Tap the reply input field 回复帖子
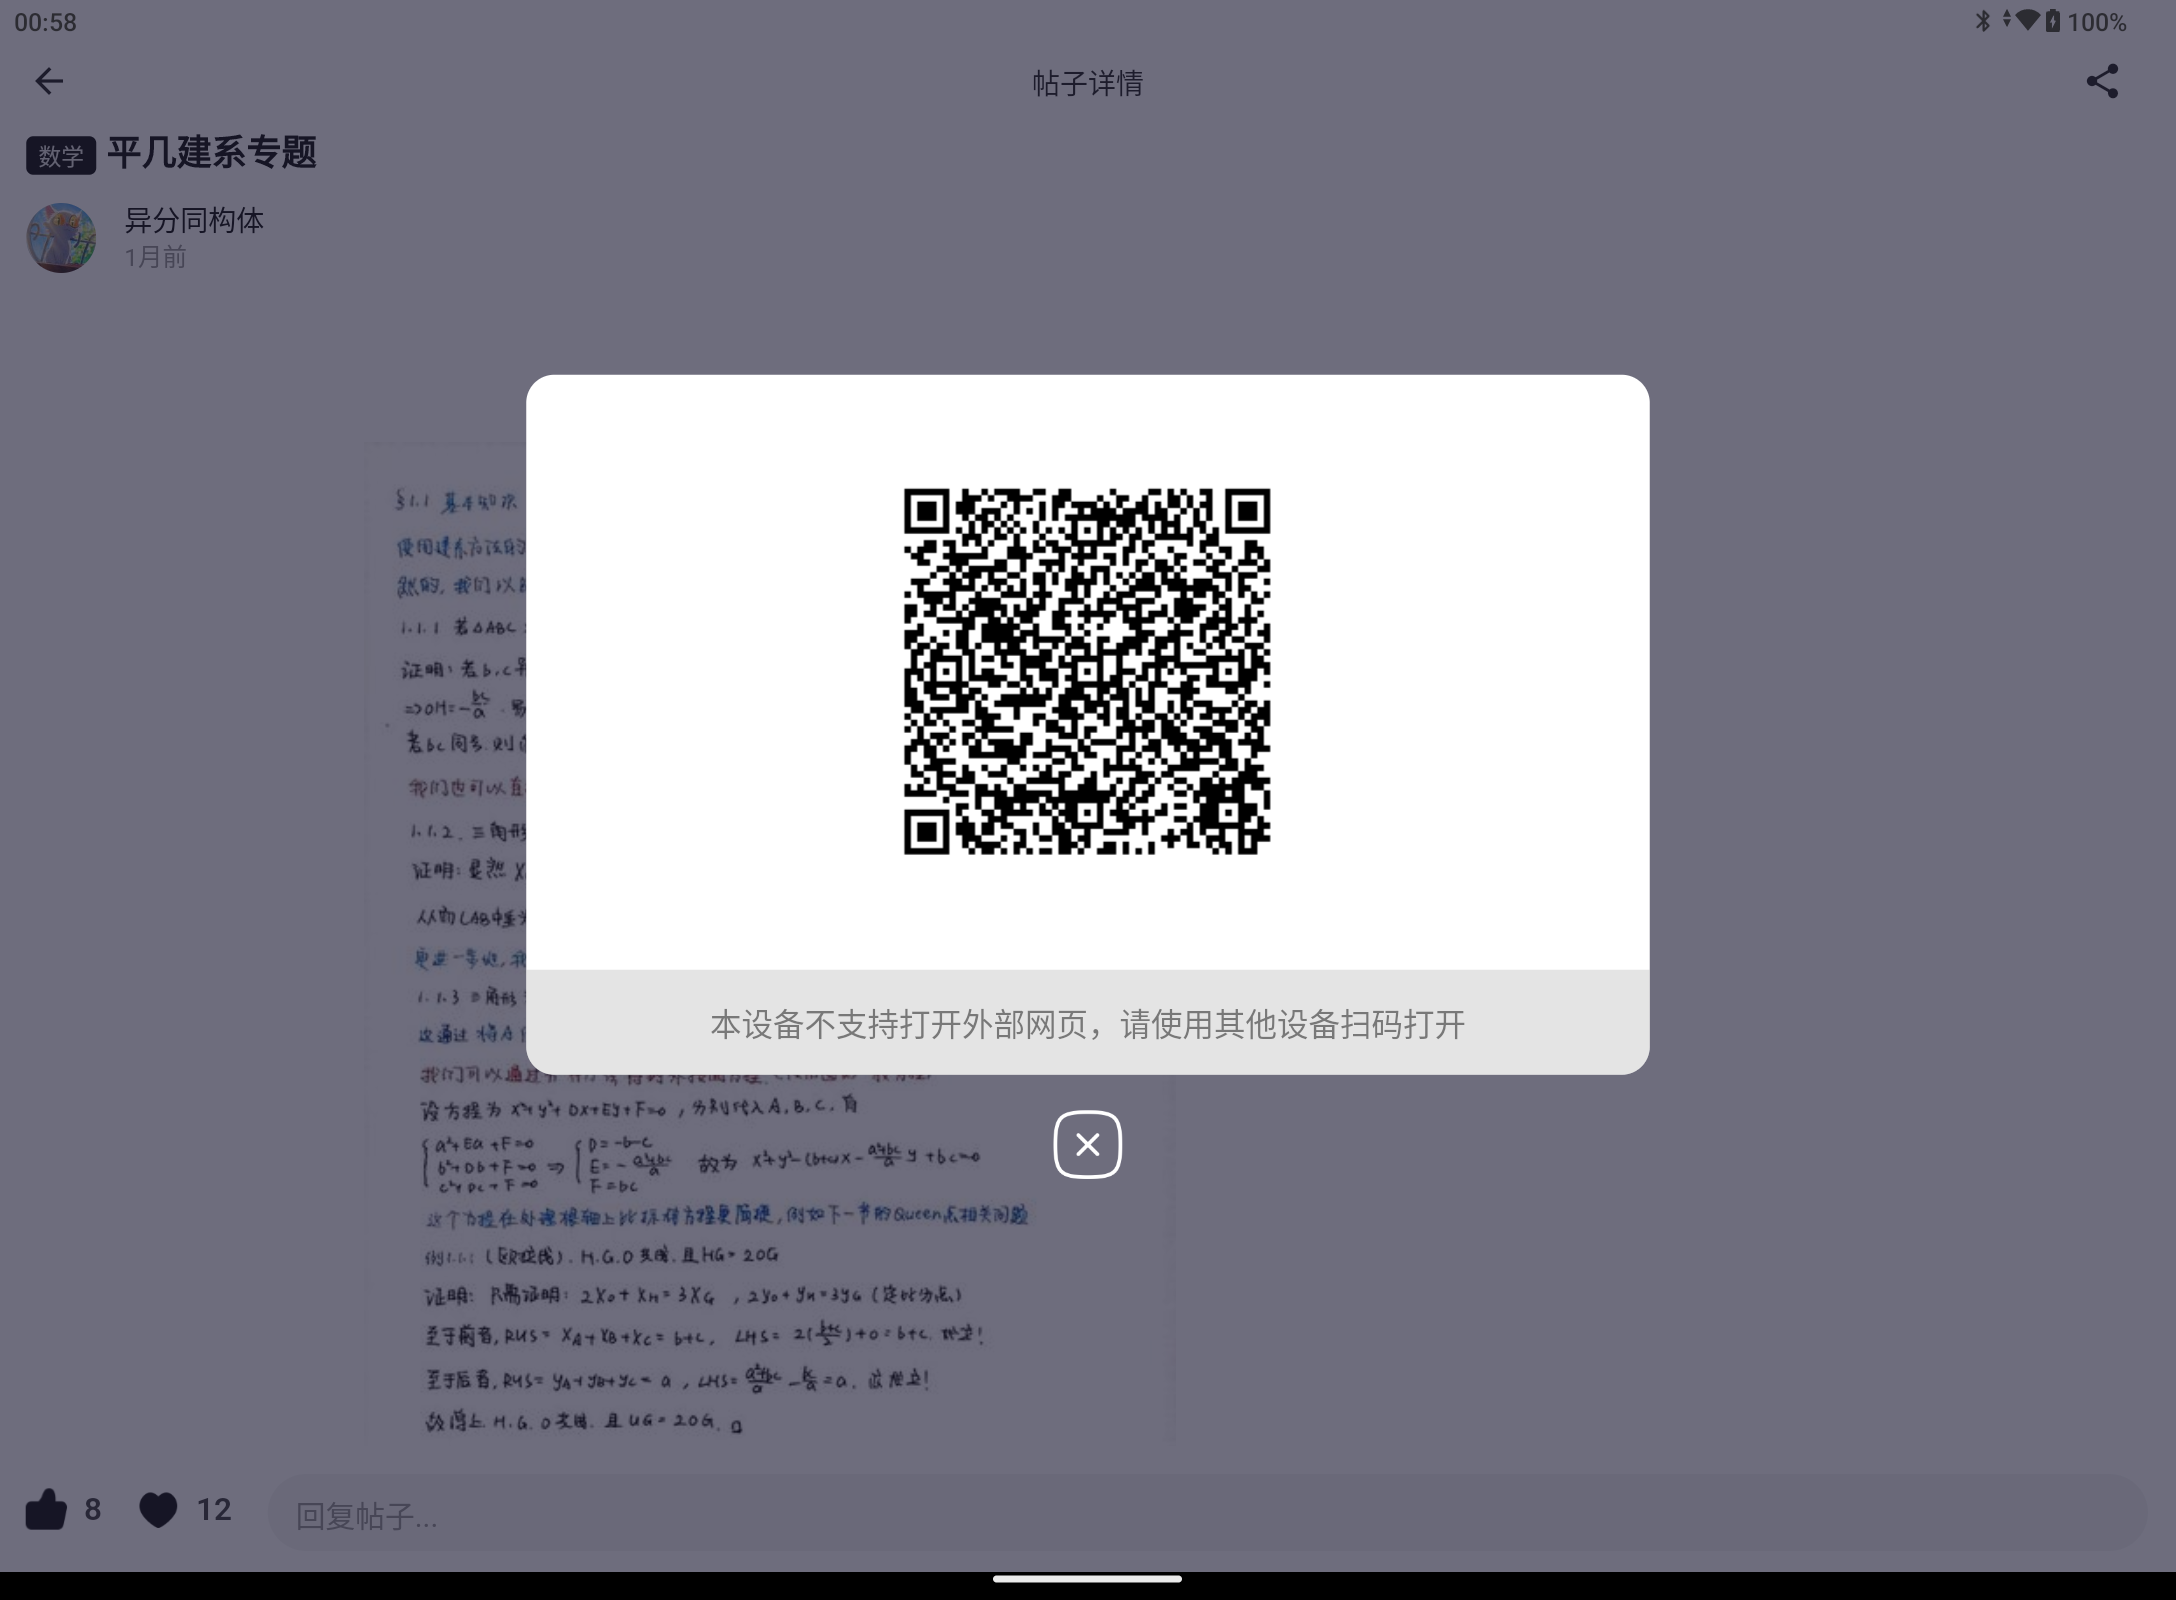 click(1207, 1513)
